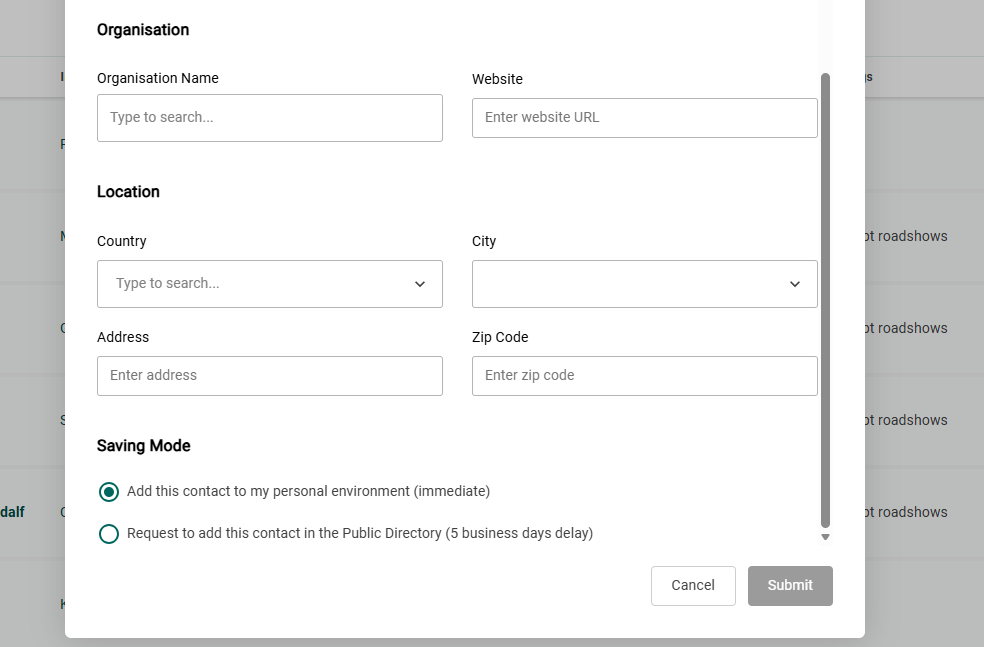Grab the dialog's vertical scrollbar thumb
The width and height of the screenshot is (984, 647).
click(x=825, y=300)
